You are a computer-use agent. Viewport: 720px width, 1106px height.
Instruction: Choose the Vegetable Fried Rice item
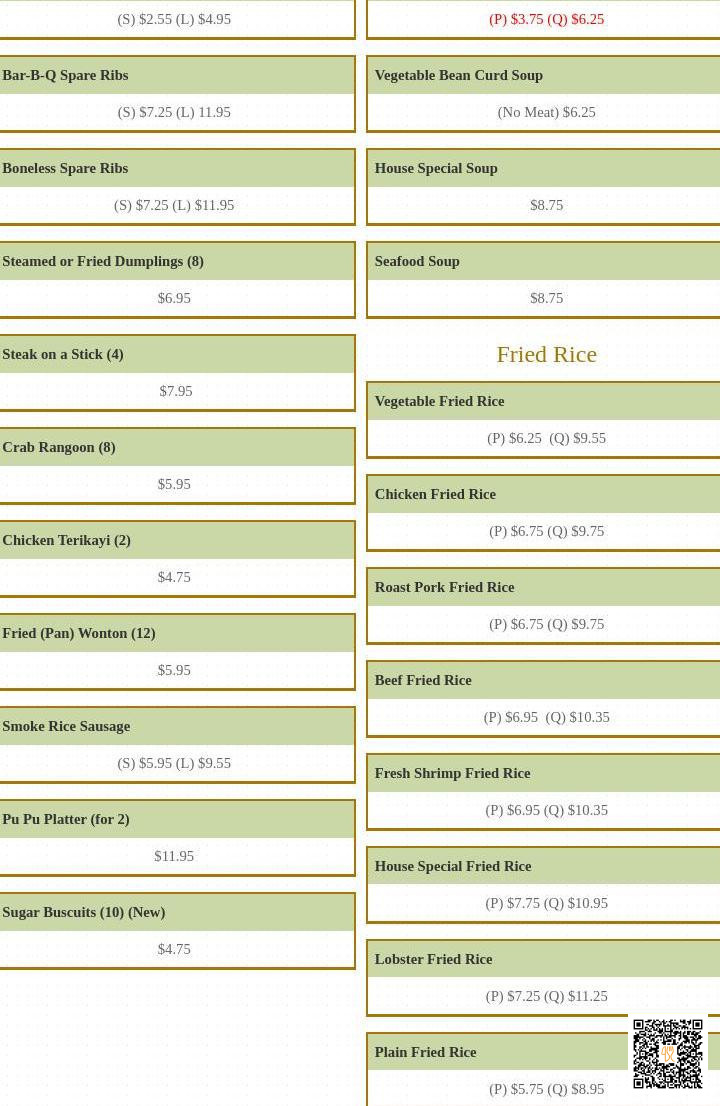coord(439,402)
